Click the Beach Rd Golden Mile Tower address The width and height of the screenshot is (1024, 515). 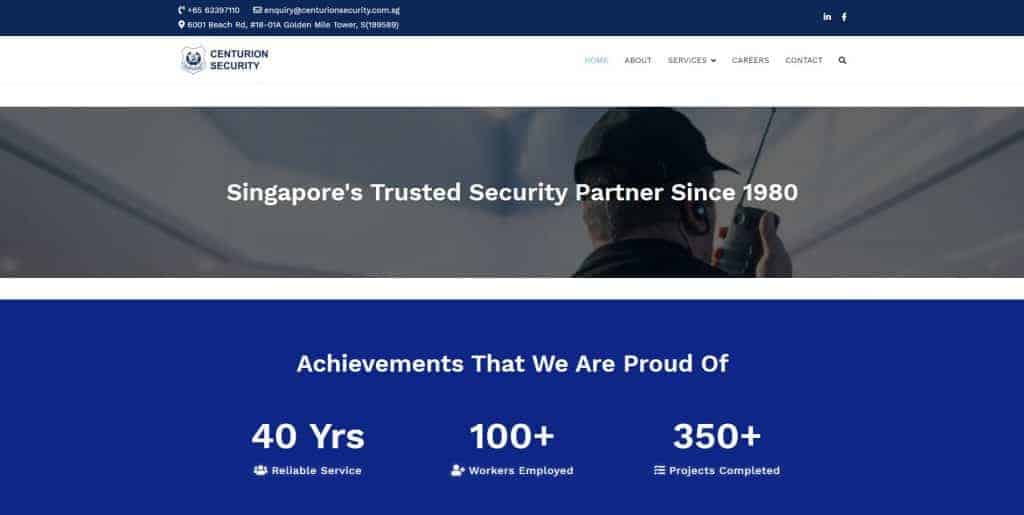[293, 25]
